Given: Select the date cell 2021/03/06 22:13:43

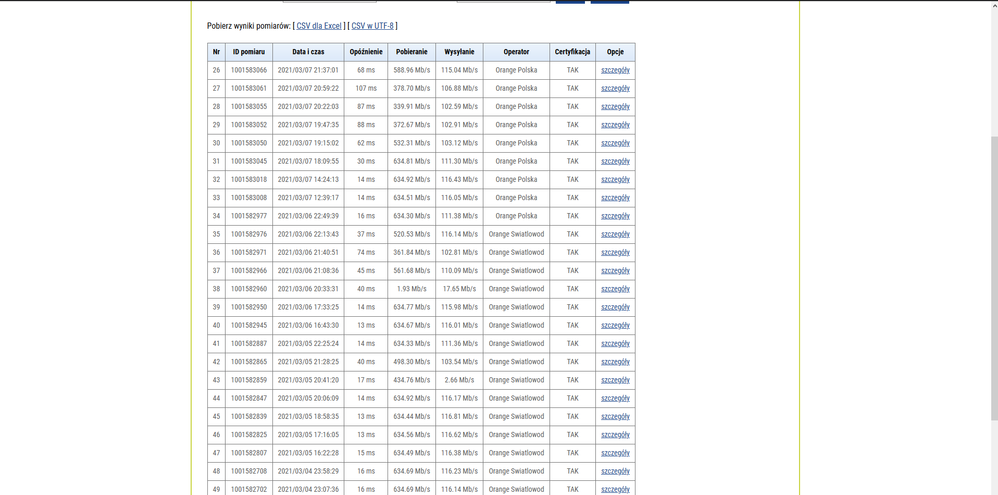Looking at the screenshot, I should coord(308,234).
